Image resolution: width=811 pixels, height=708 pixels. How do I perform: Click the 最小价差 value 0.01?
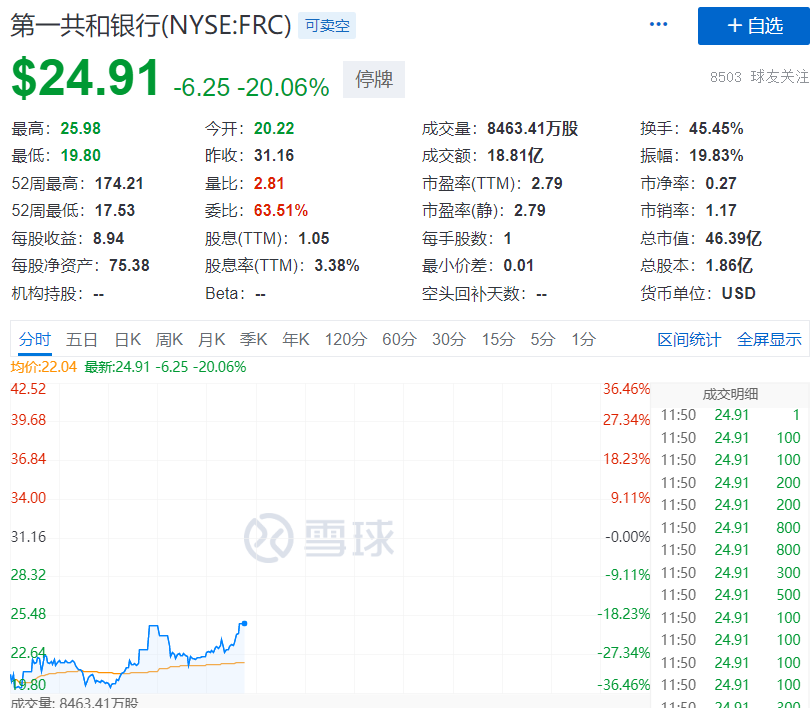518,265
